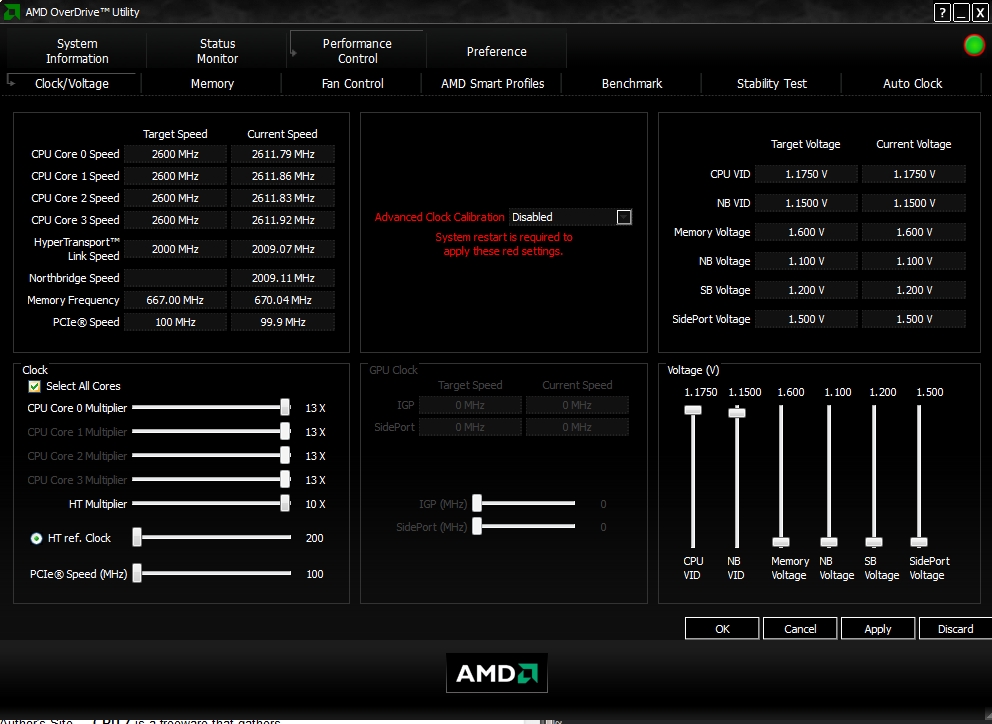Click the SB Voltage slider handle
This screenshot has width=992, height=724.
point(874,542)
